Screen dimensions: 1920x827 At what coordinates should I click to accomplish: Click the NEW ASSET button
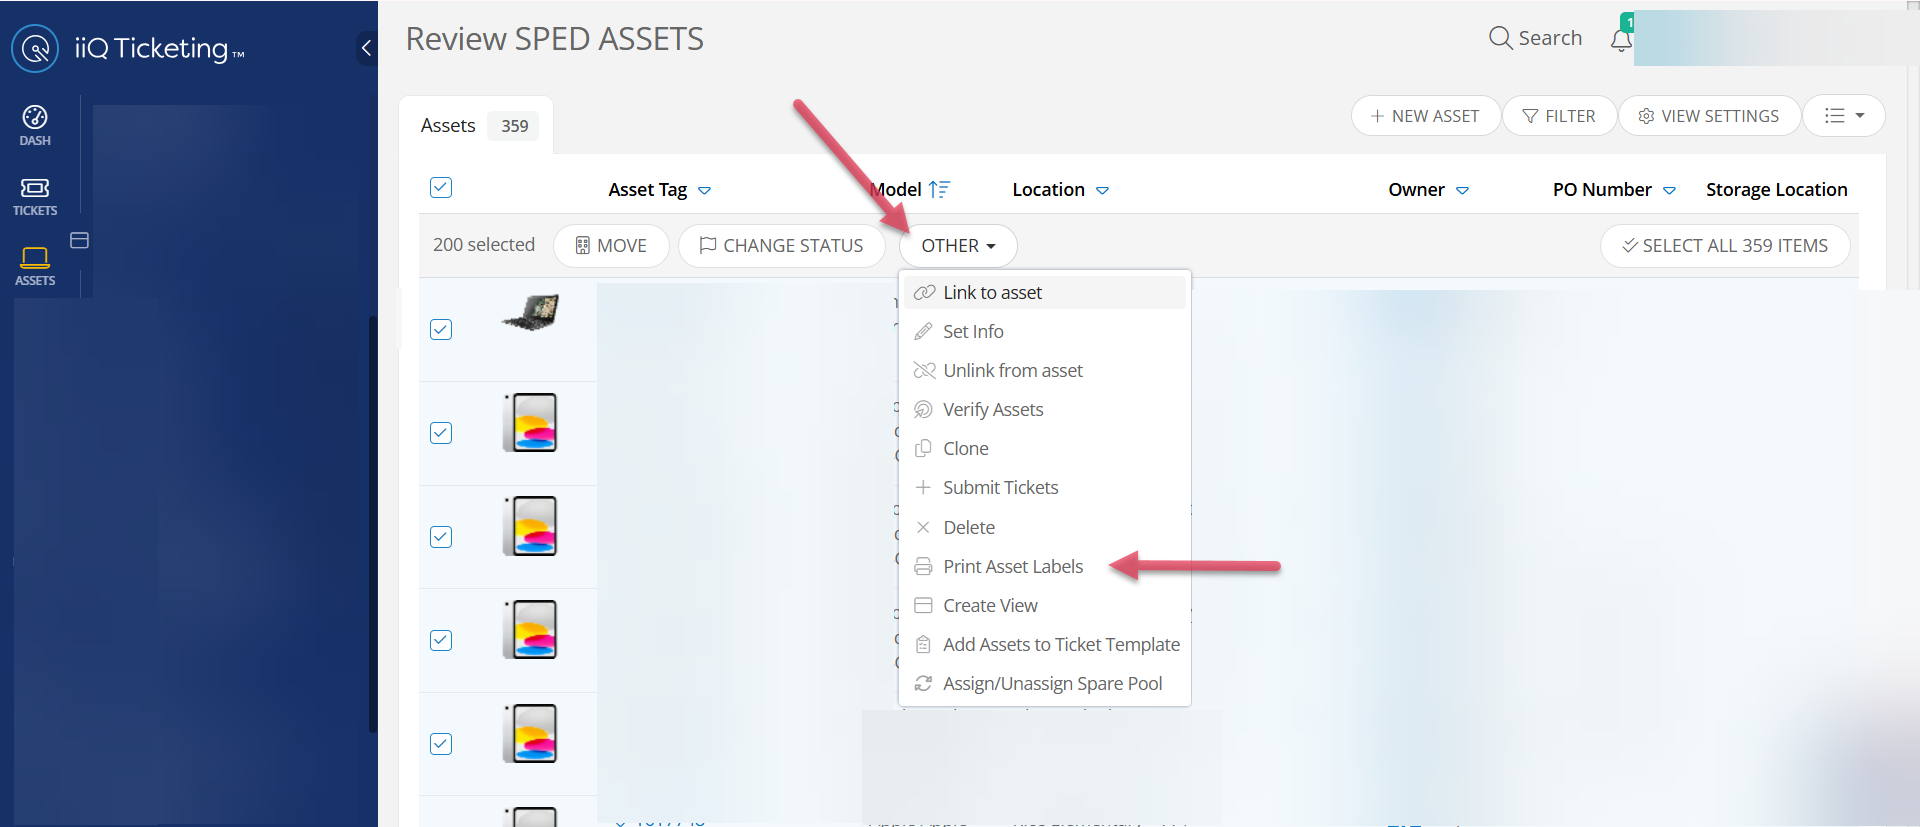[1425, 116]
